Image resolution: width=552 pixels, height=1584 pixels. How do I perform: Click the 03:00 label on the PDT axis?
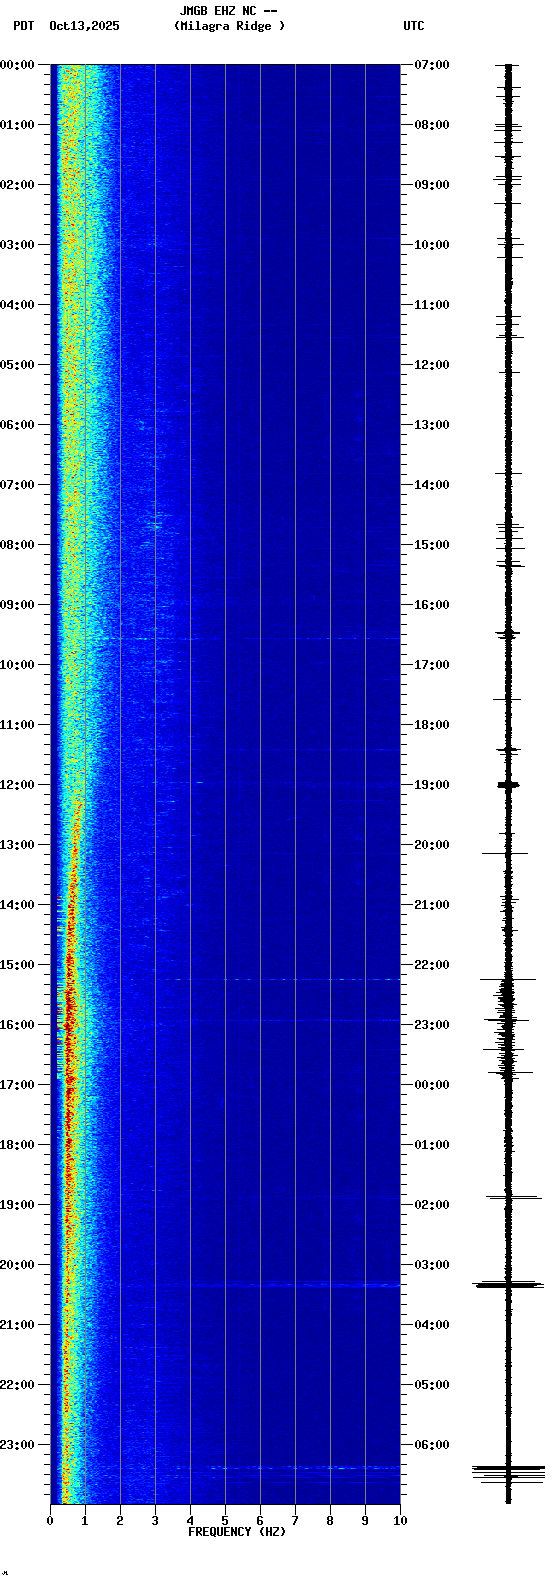pyautogui.click(x=17, y=245)
